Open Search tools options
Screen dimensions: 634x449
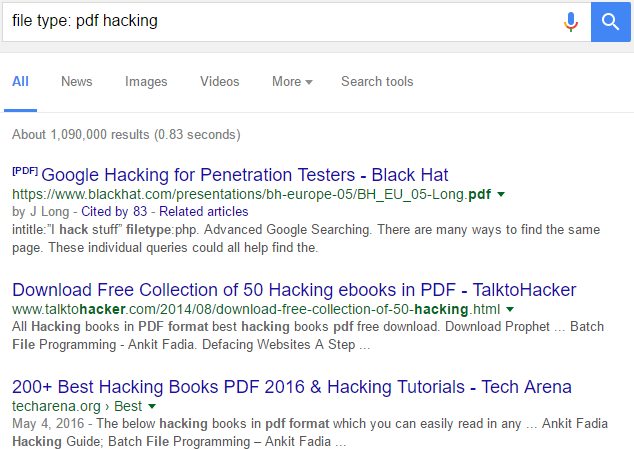[377, 82]
